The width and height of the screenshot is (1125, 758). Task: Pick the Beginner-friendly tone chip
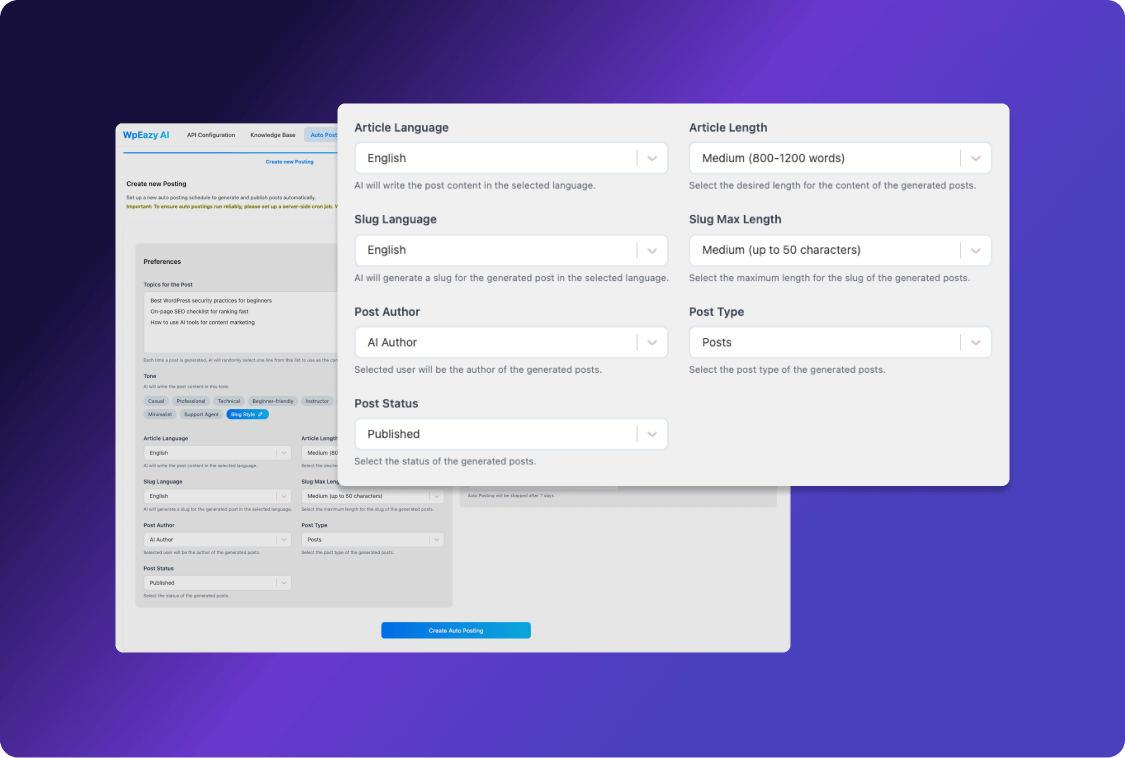(x=272, y=401)
